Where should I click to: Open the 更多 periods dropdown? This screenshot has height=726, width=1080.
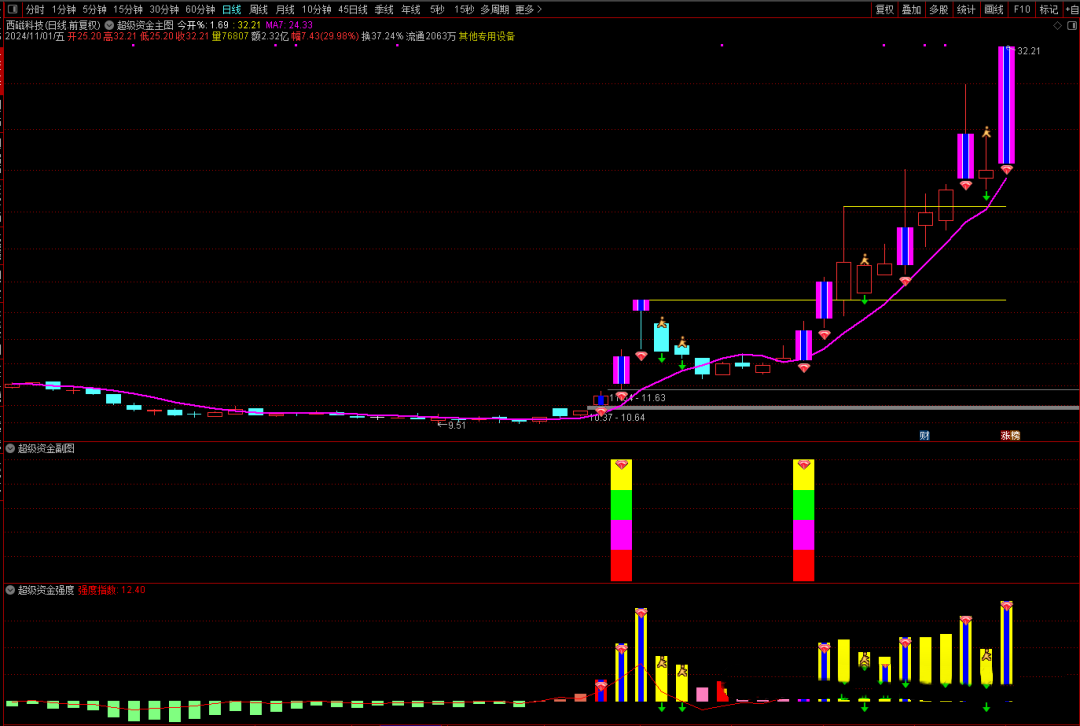click(x=528, y=9)
